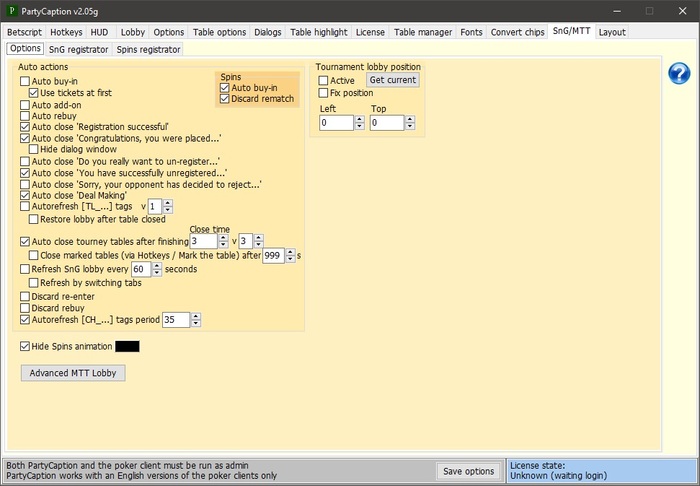
Task: Uncheck Autorefresh [CH_...] tags period
Action: (25, 320)
